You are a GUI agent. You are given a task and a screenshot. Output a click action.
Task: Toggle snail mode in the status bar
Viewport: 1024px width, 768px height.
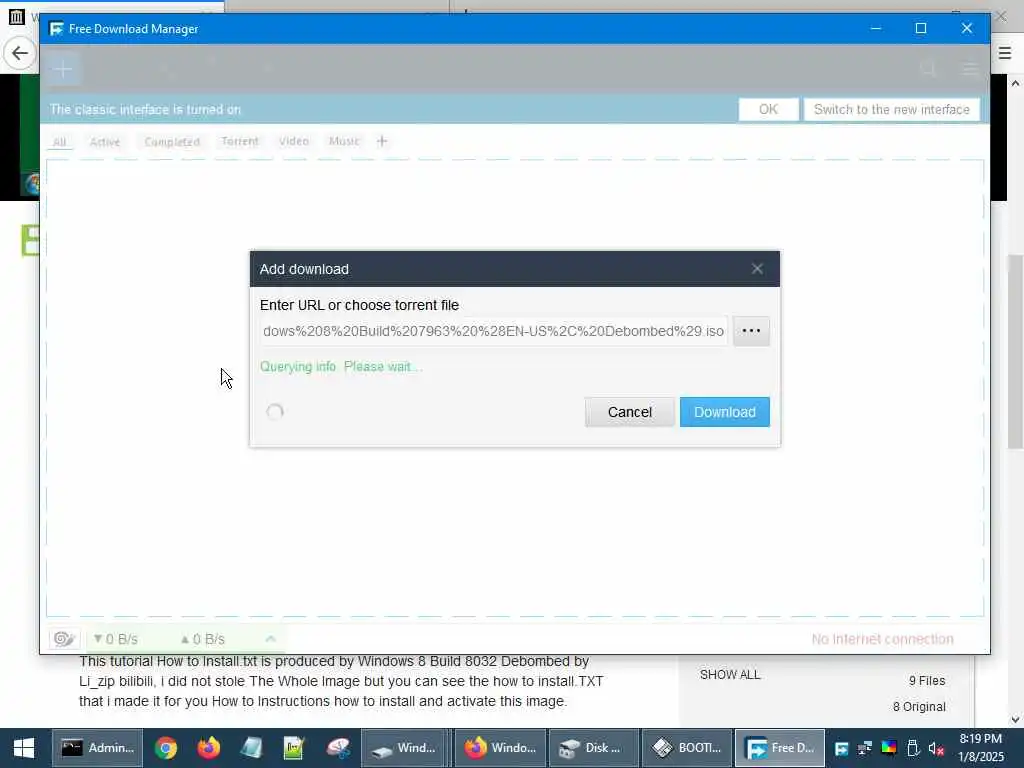(x=64, y=639)
